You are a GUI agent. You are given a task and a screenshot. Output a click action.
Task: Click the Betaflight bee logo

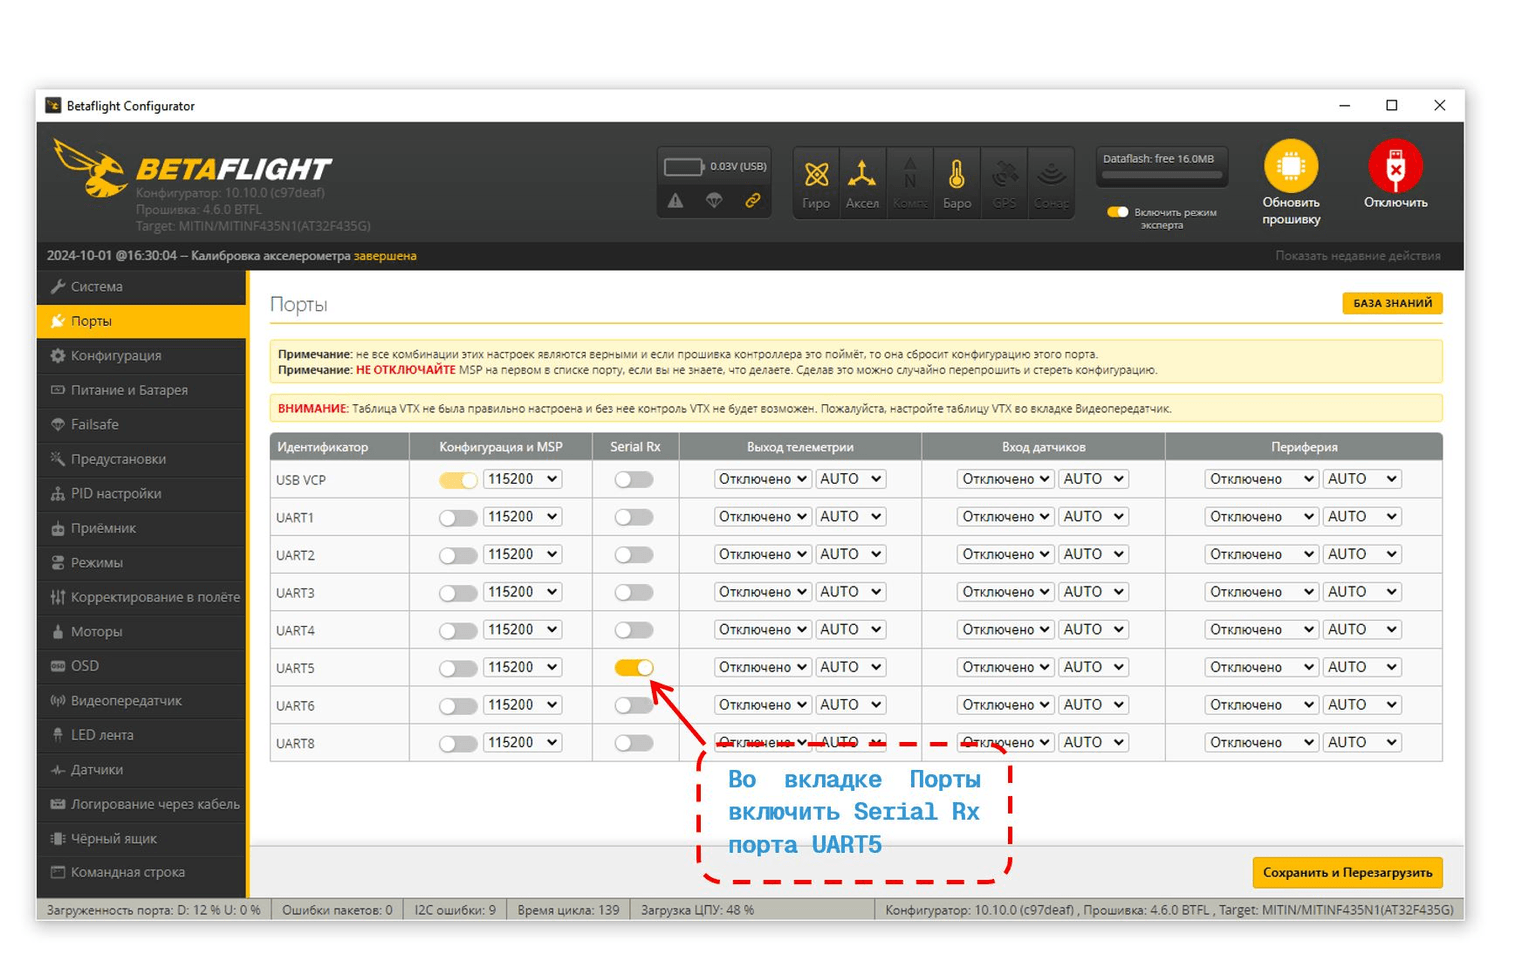(x=90, y=168)
